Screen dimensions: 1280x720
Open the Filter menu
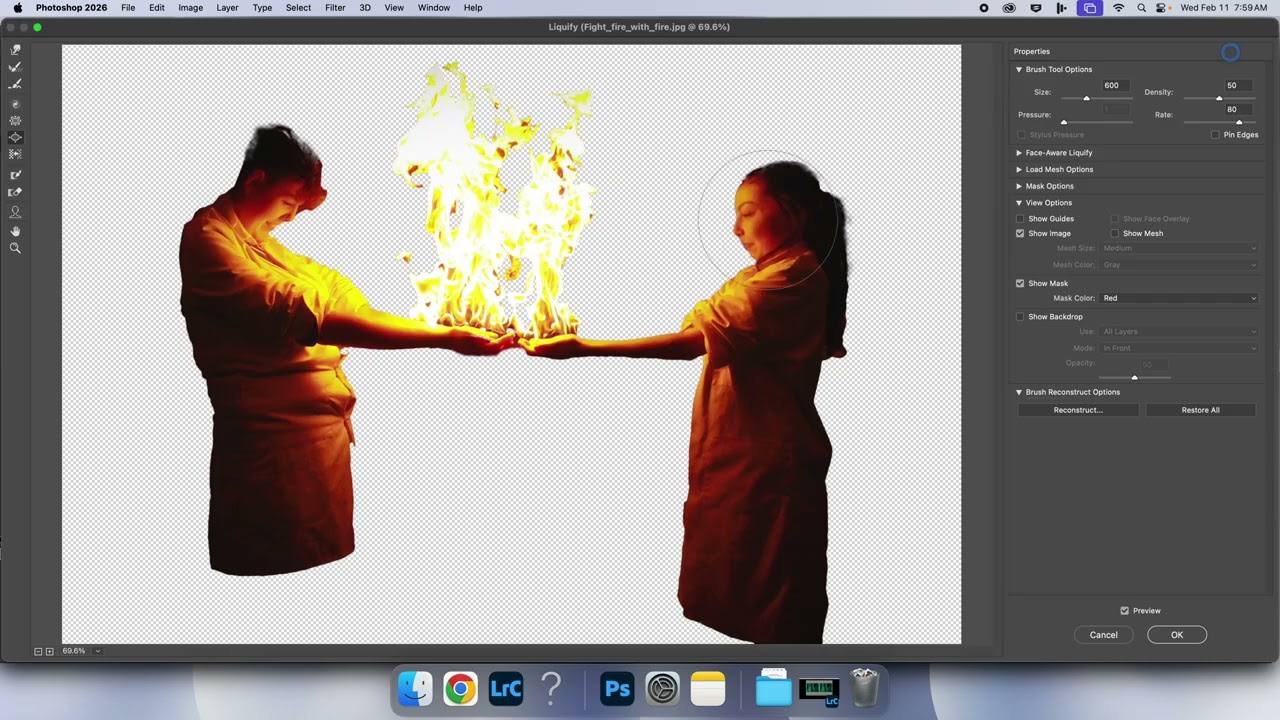click(335, 8)
